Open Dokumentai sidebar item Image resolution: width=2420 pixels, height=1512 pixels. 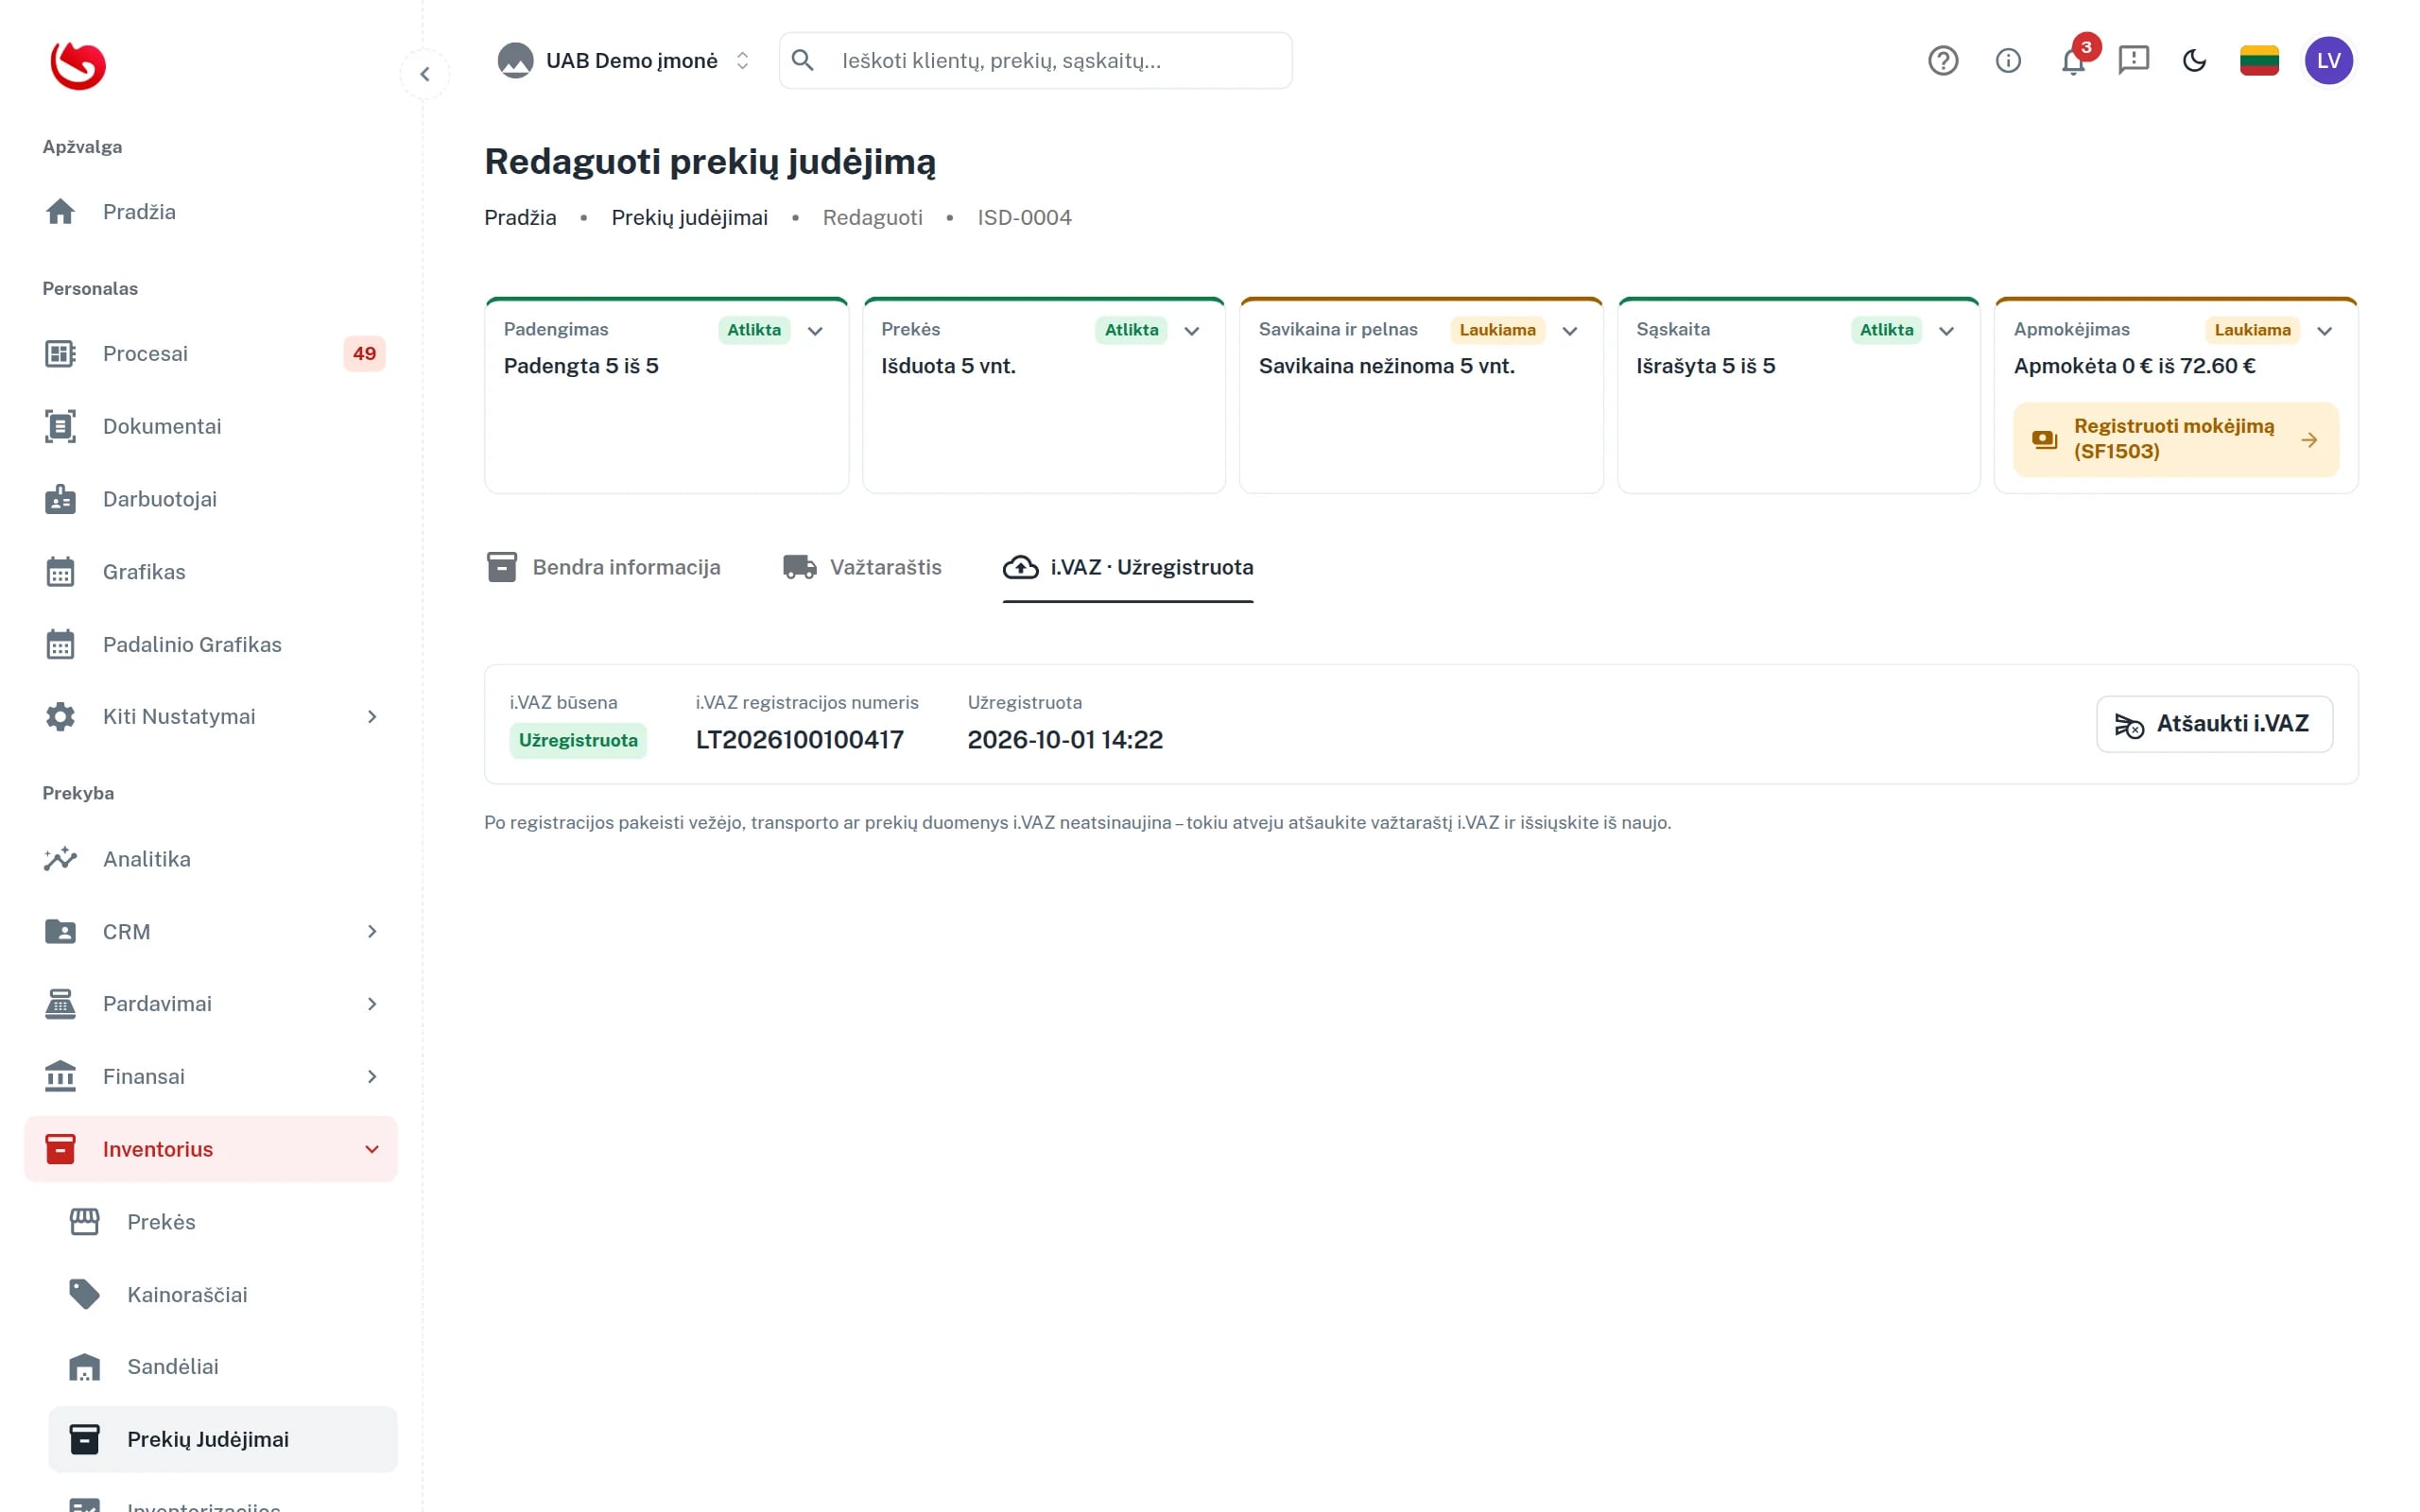pyautogui.click(x=211, y=426)
